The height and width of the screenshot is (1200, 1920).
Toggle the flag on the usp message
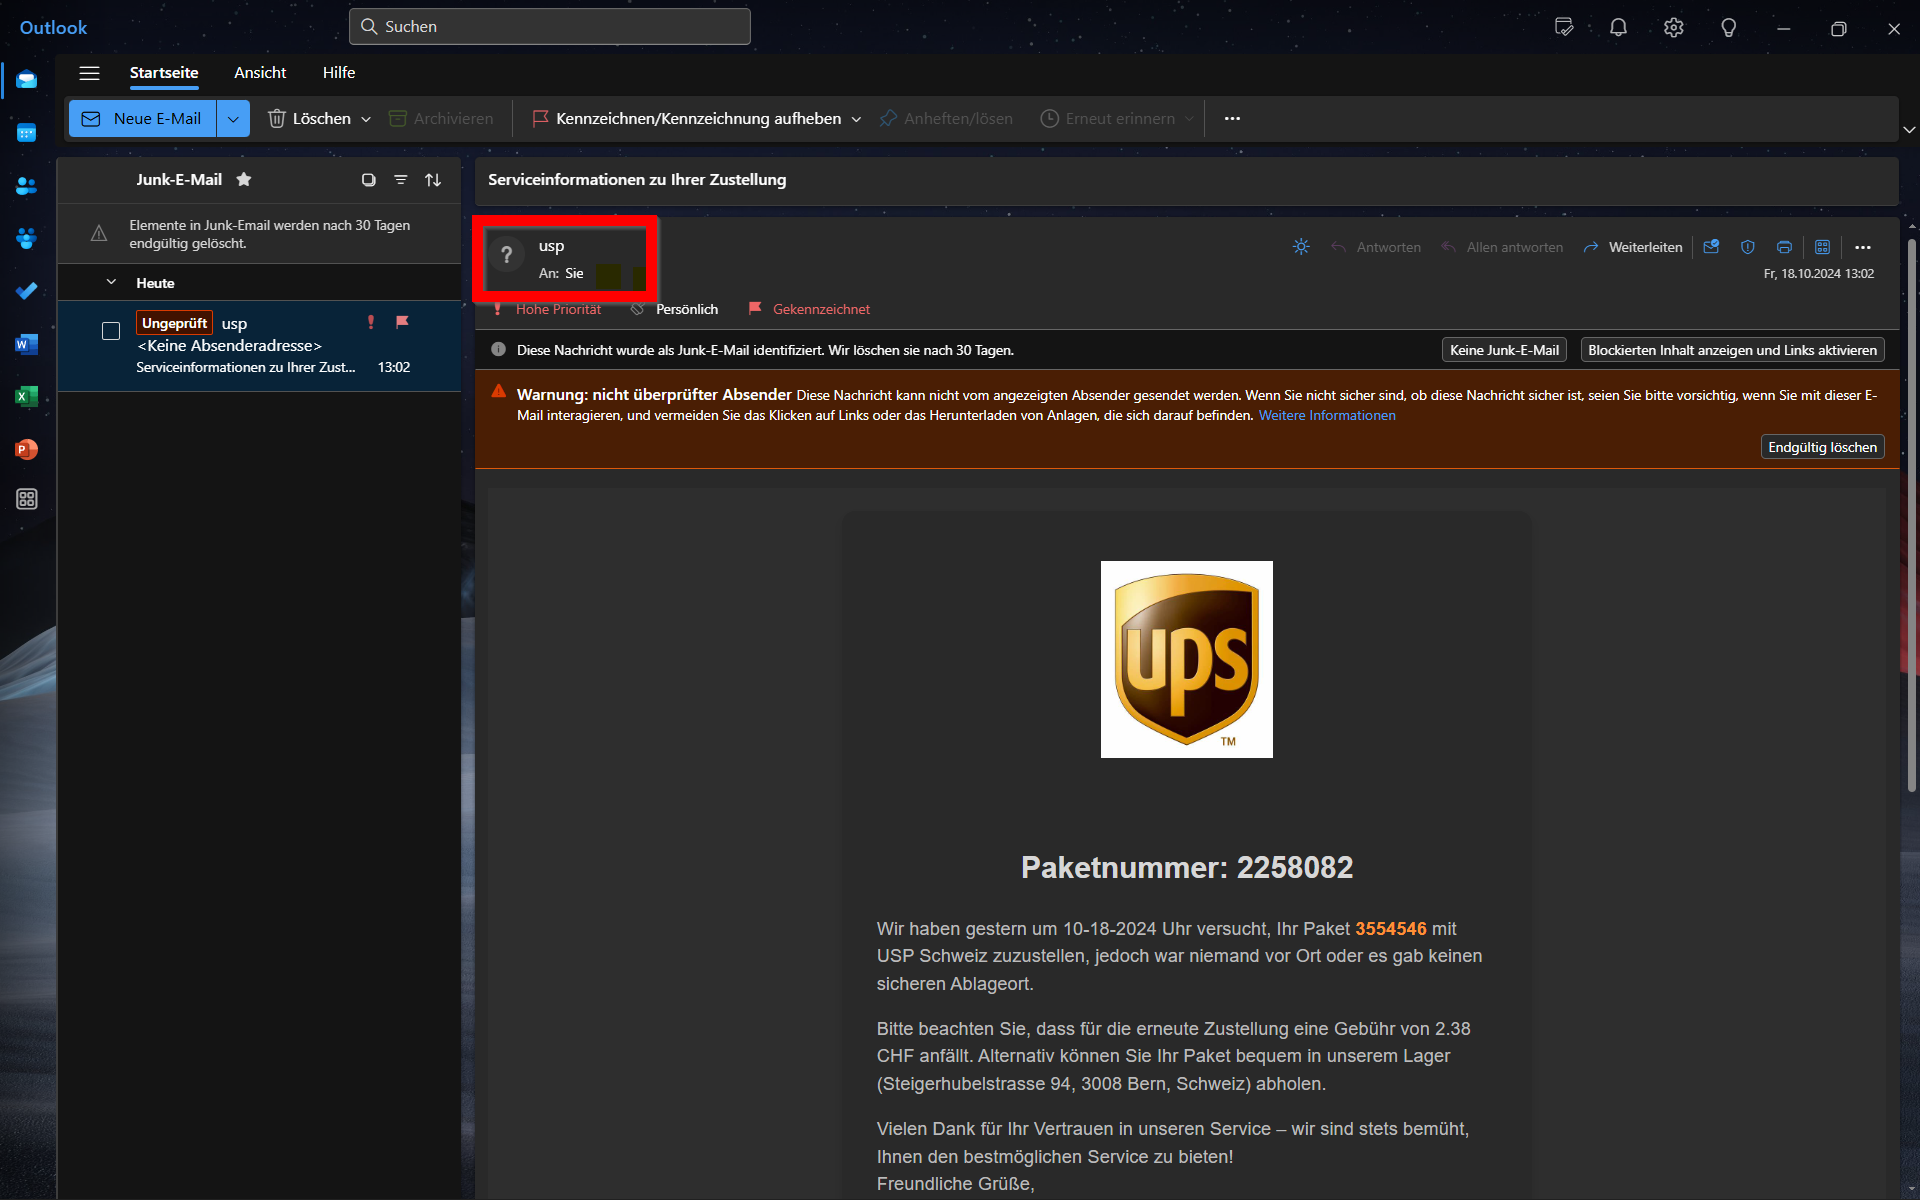pos(402,322)
